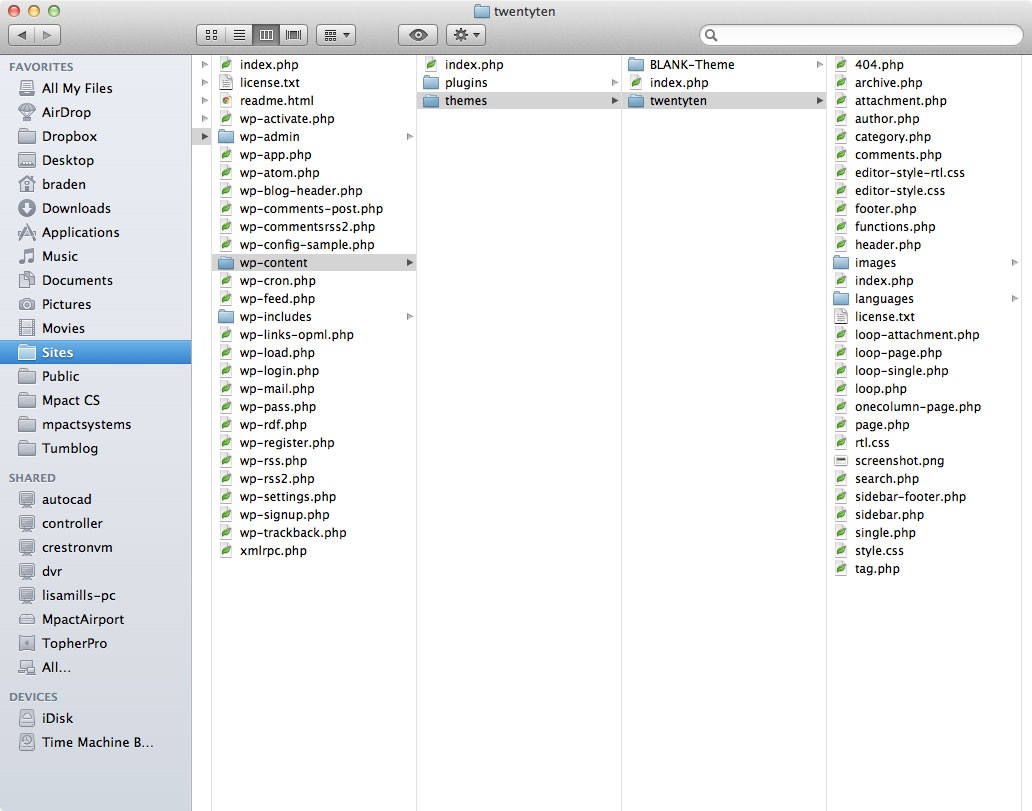Open the Public sidebar folder
This screenshot has width=1032, height=811.
(95, 377)
